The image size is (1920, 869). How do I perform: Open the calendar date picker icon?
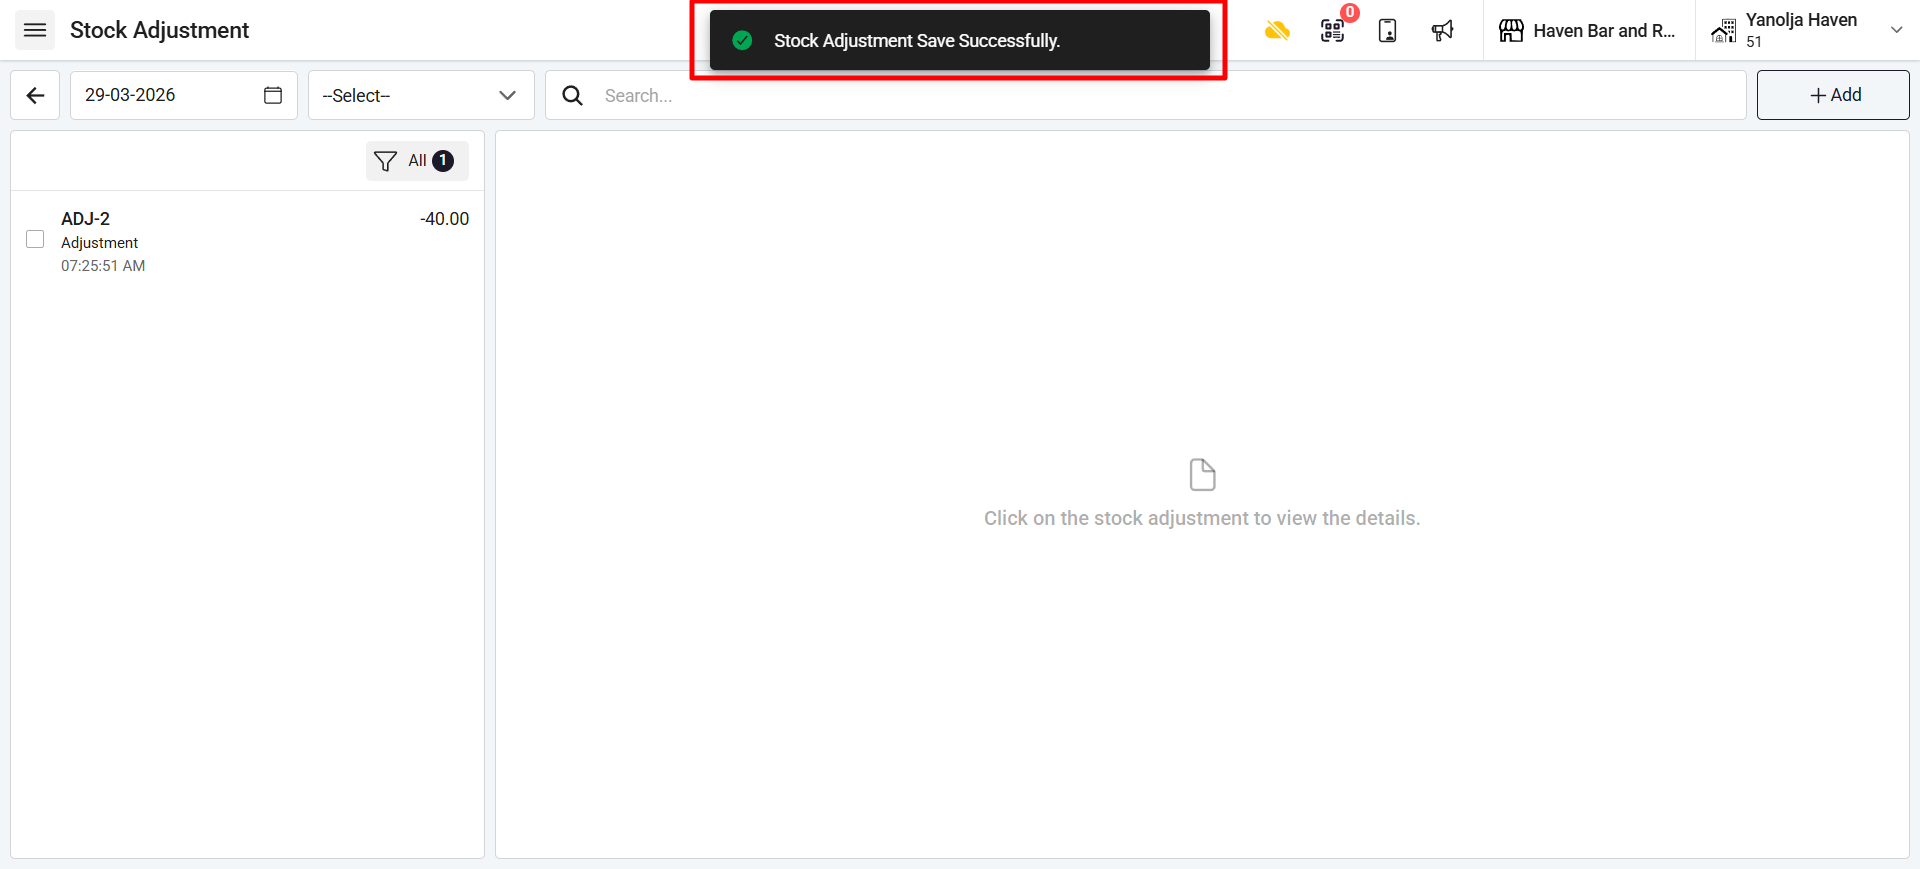[273, 95]
